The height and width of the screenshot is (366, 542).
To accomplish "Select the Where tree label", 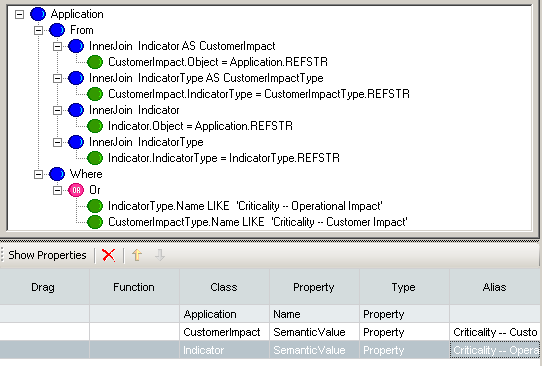I will point(86,174).
